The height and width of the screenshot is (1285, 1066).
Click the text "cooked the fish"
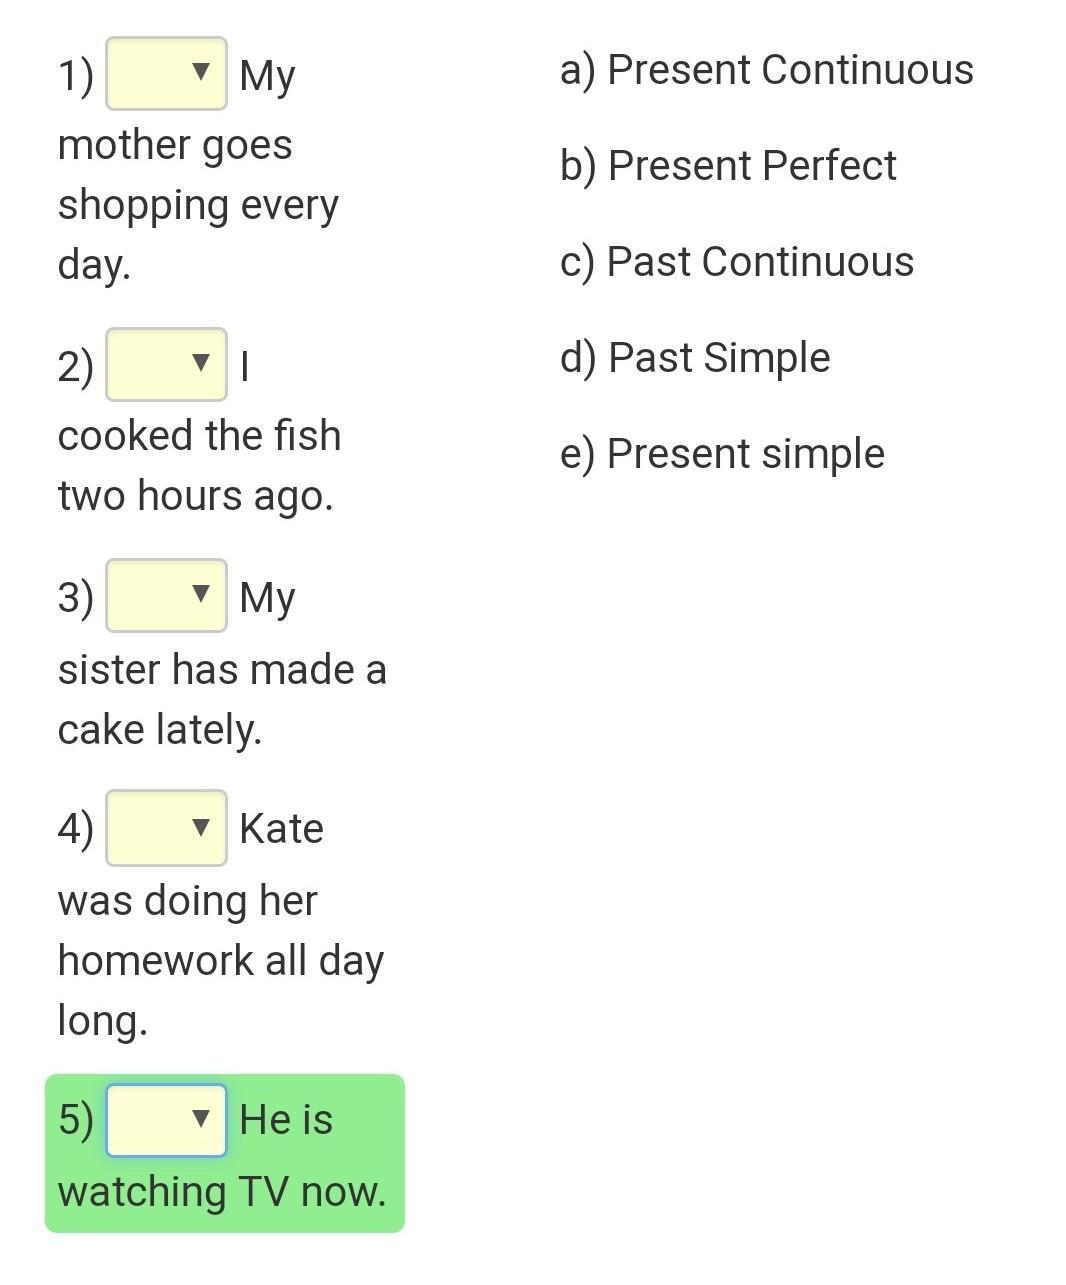click(199, 436)
